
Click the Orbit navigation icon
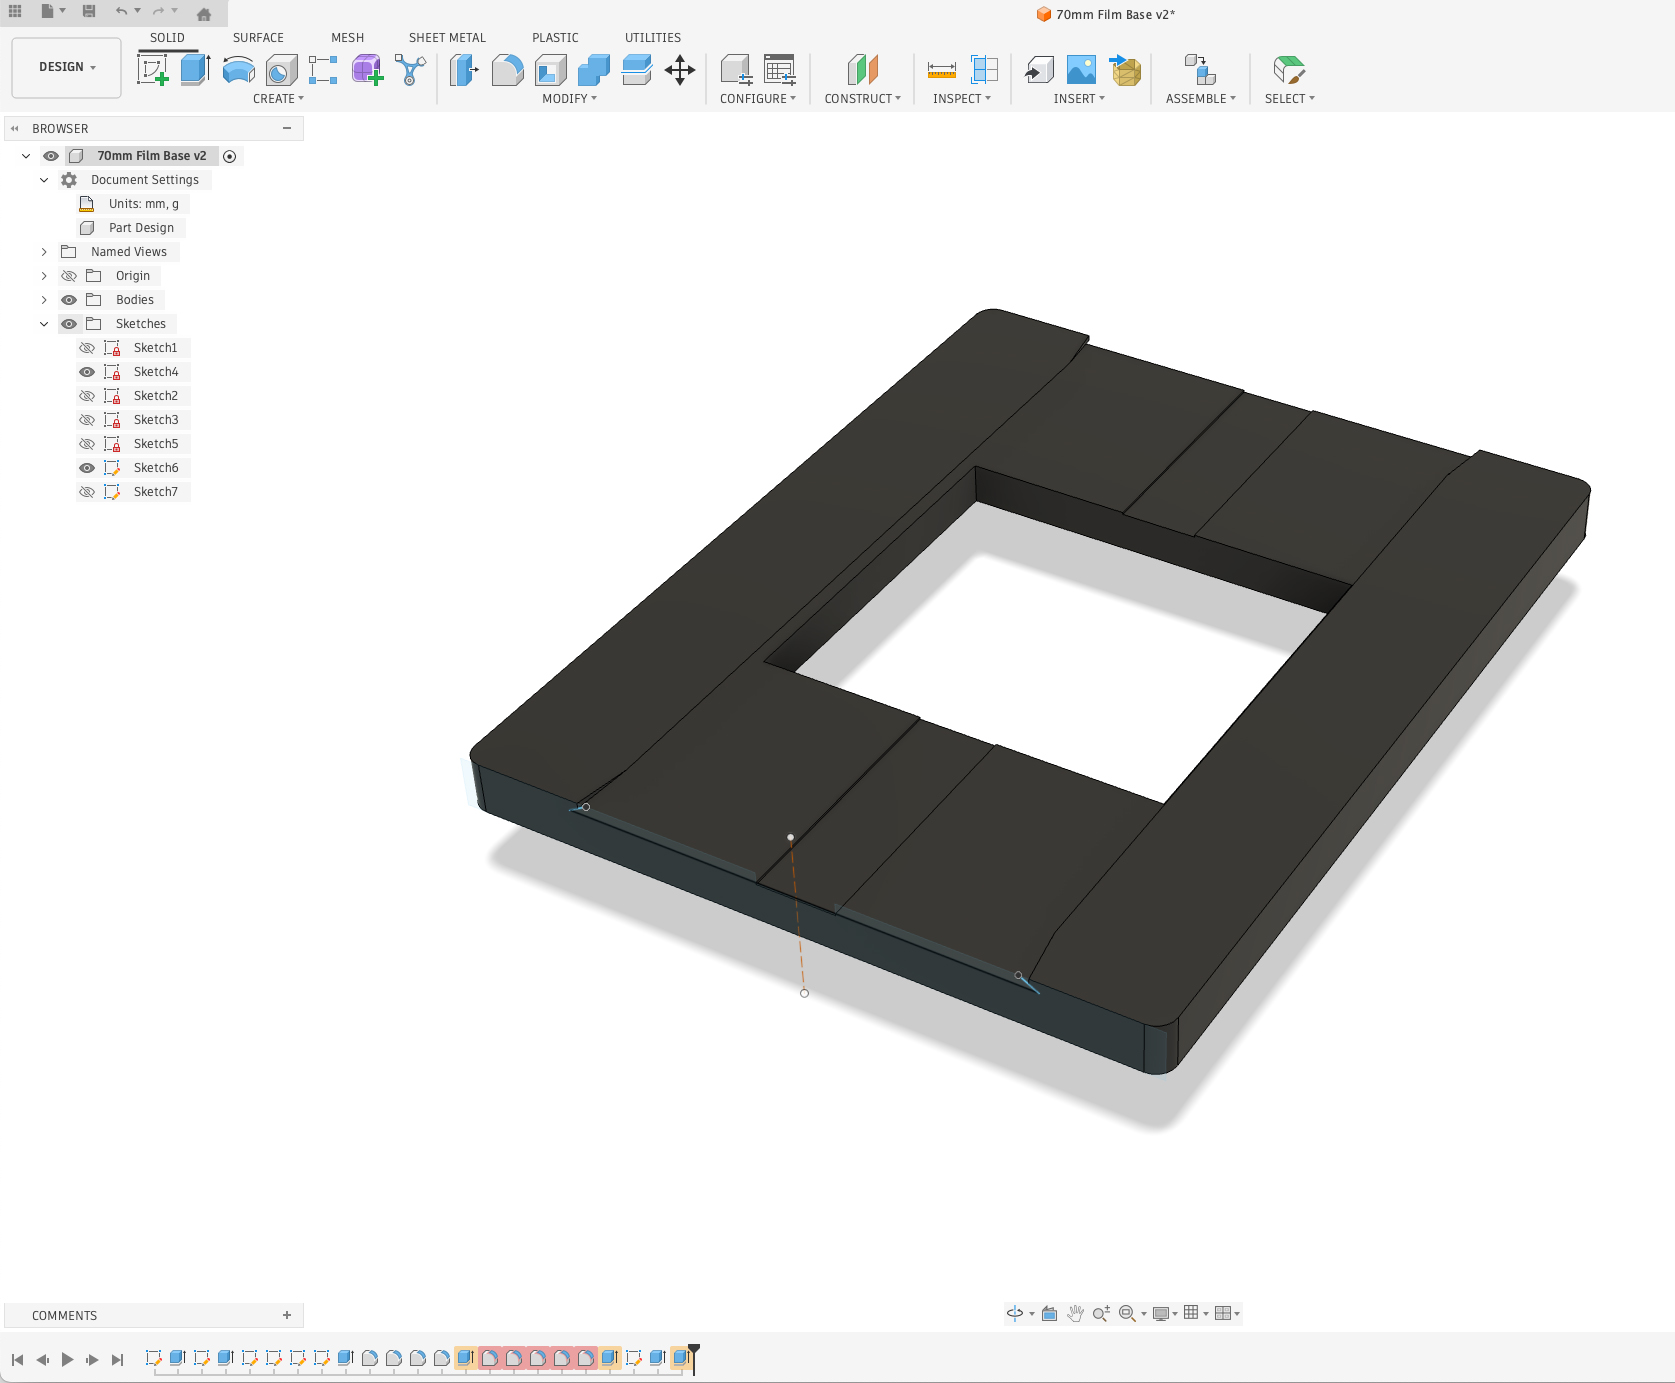[x=1015, y=1313]
